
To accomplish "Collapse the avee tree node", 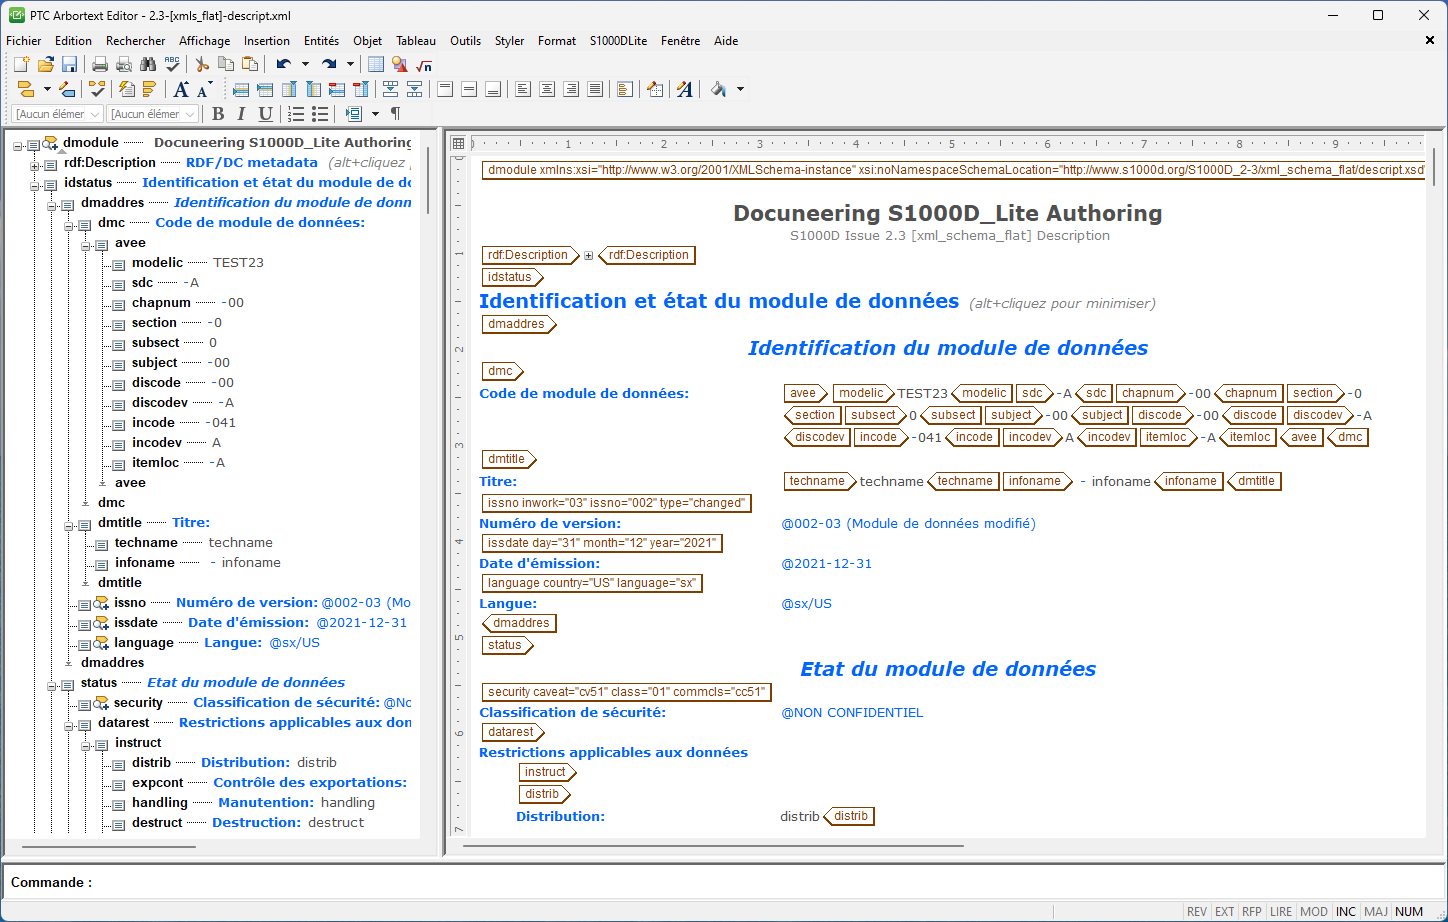I will point(86,246).
